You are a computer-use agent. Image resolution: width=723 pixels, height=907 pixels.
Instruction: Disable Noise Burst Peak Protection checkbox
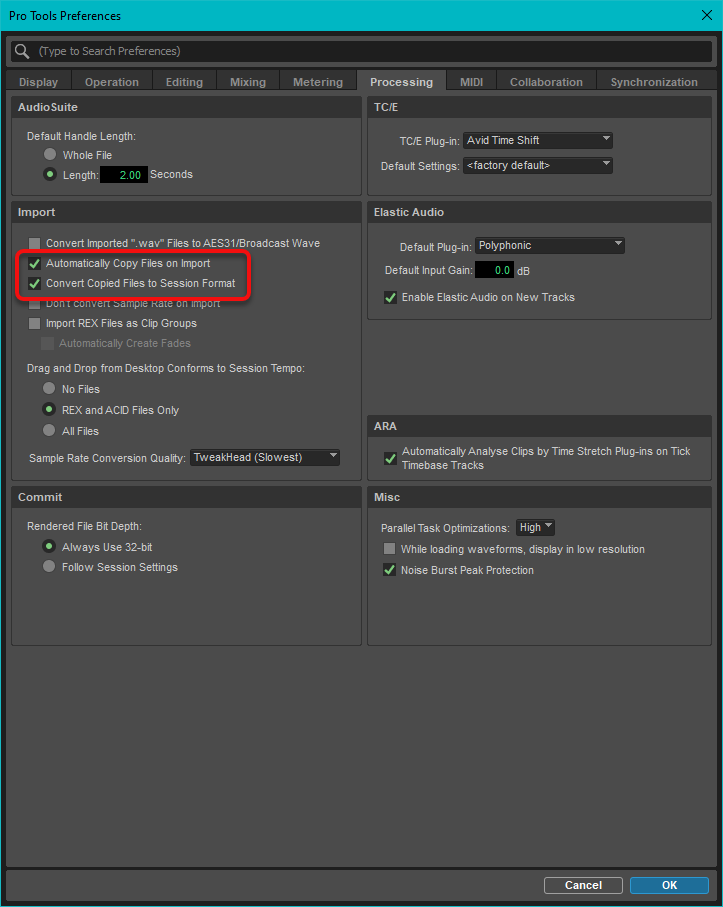(390, 571)
